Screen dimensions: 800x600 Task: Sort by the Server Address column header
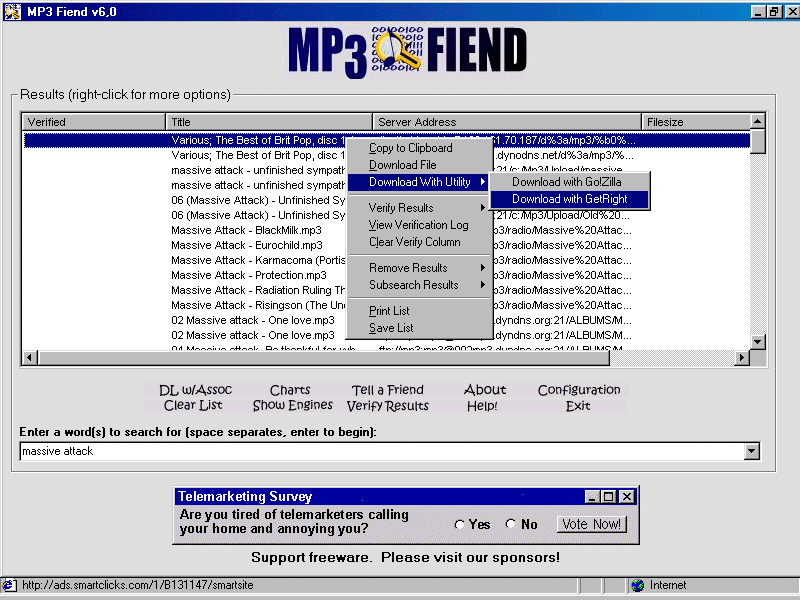tap(507, 122)
